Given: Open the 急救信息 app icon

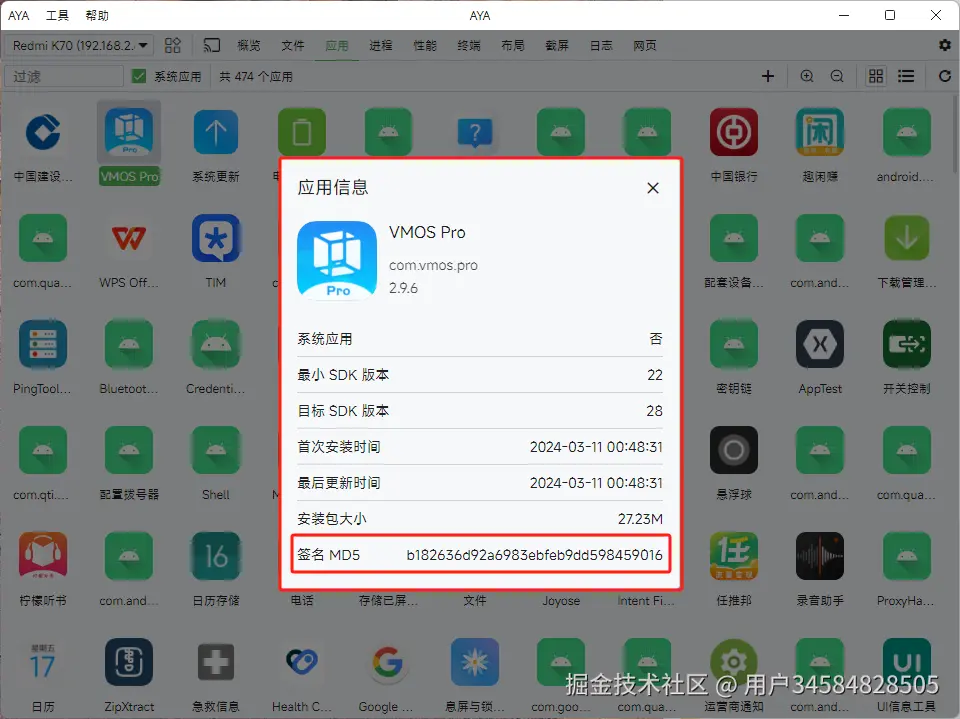Looking at the screenshot, I should point(216,662).
